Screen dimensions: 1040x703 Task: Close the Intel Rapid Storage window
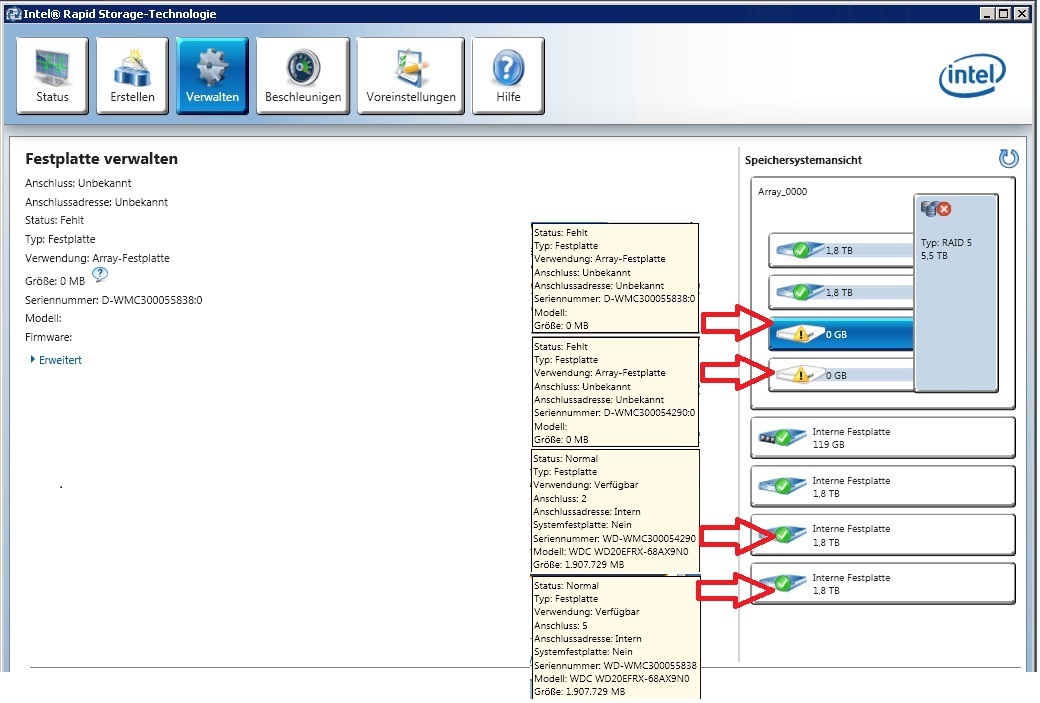pos(1021,13)
